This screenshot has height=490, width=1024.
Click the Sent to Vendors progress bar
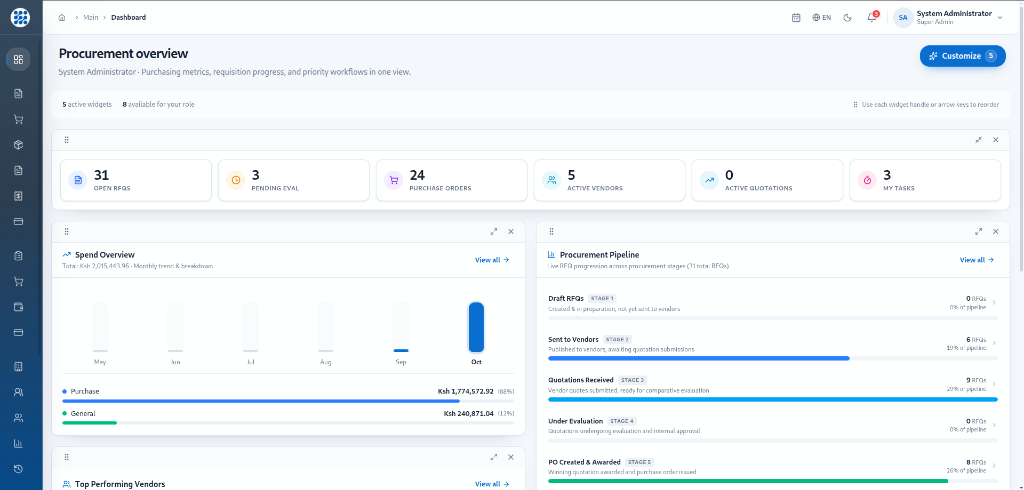(x=773, y=358)
